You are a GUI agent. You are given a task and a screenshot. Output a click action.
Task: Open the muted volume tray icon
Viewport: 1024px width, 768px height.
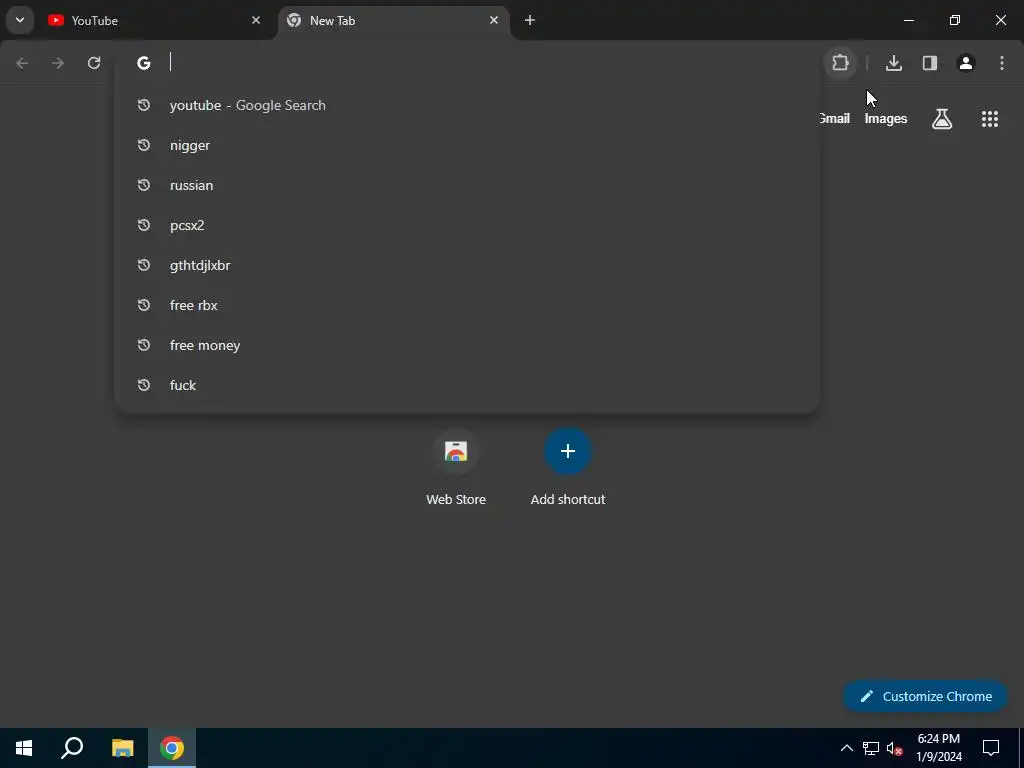click(894, 748)
